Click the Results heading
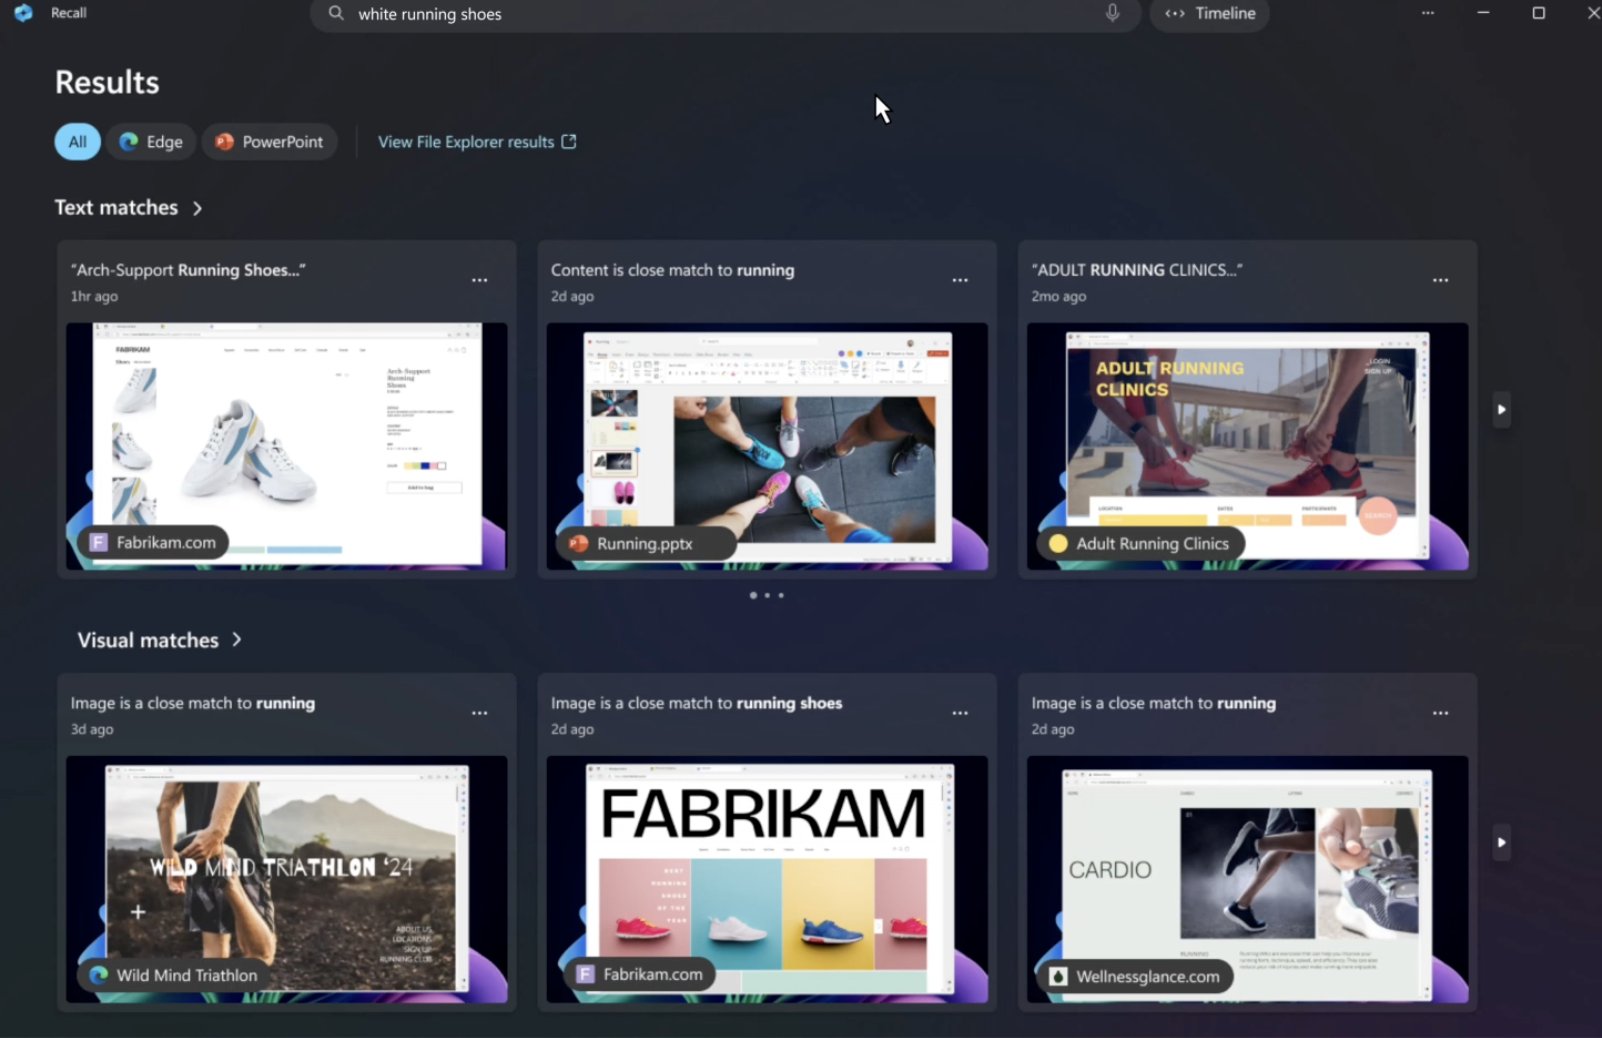 tap(107, 82)
